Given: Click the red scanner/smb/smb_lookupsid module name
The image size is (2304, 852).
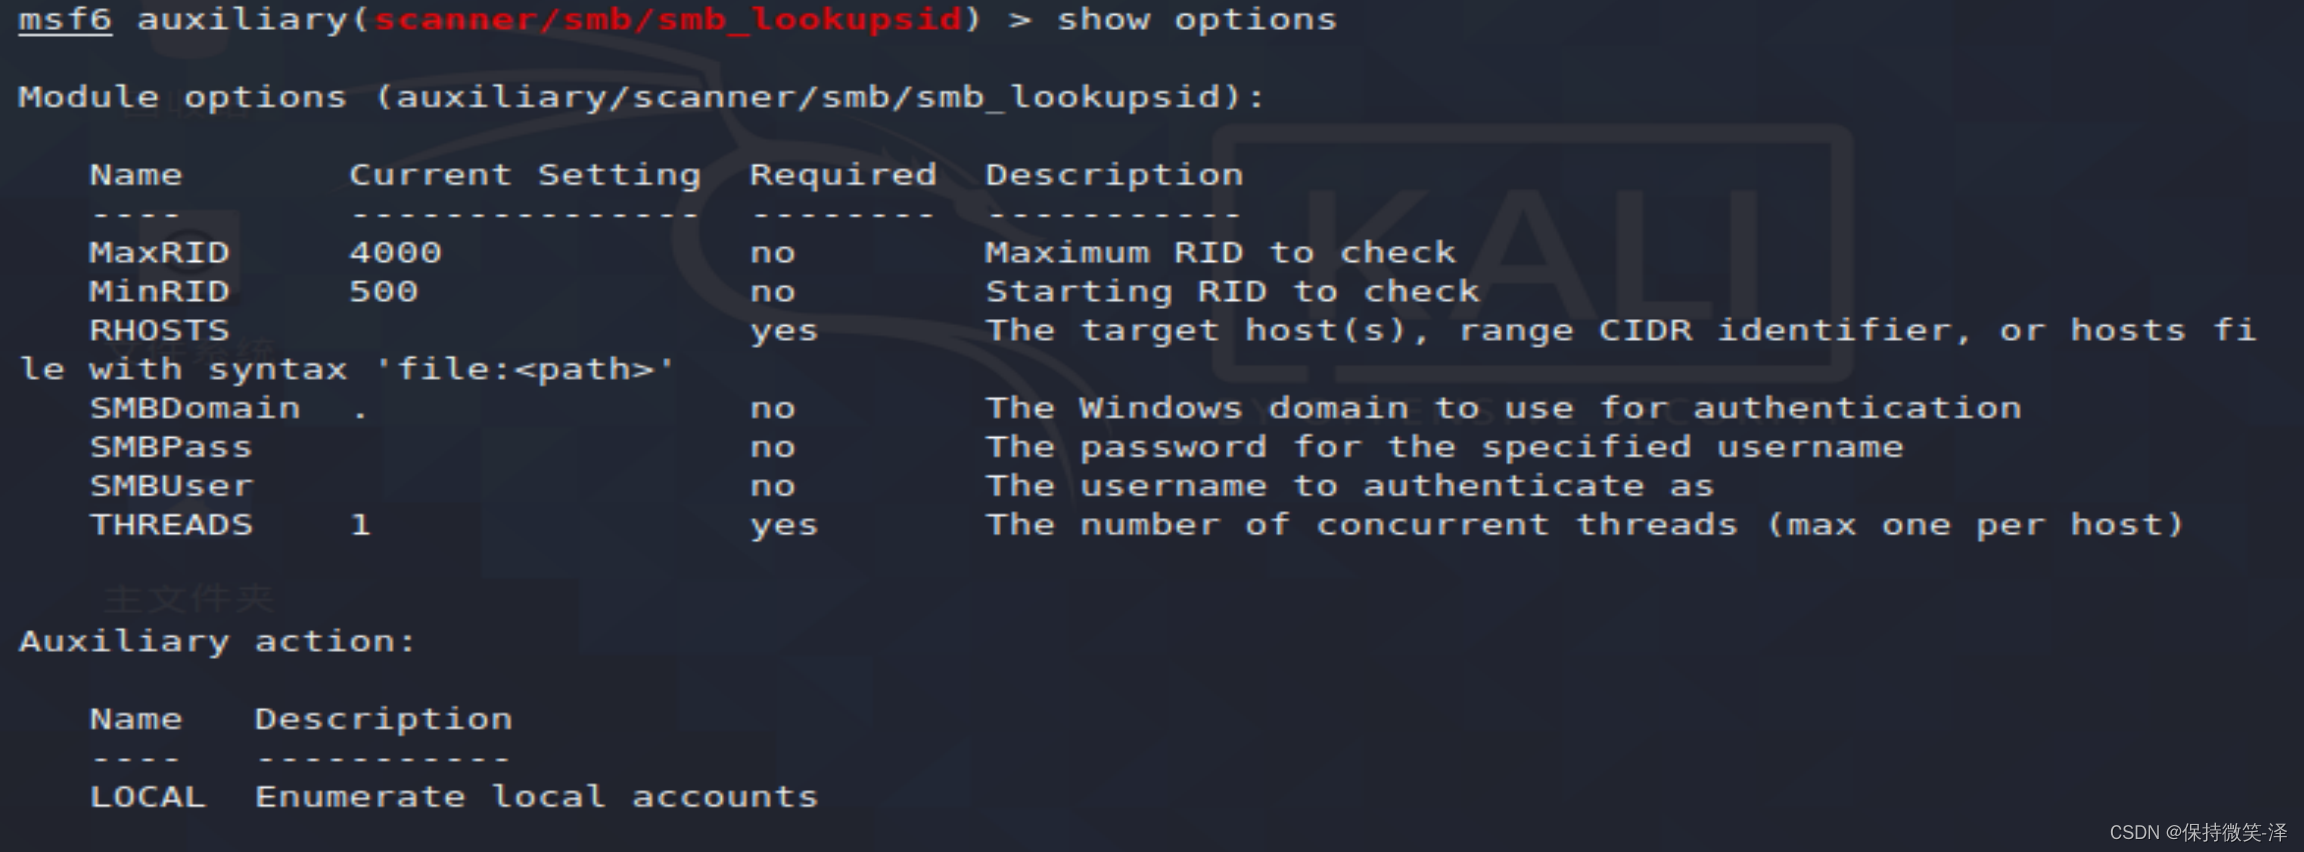Looking at the screenshot, I should tap(667, 20).
